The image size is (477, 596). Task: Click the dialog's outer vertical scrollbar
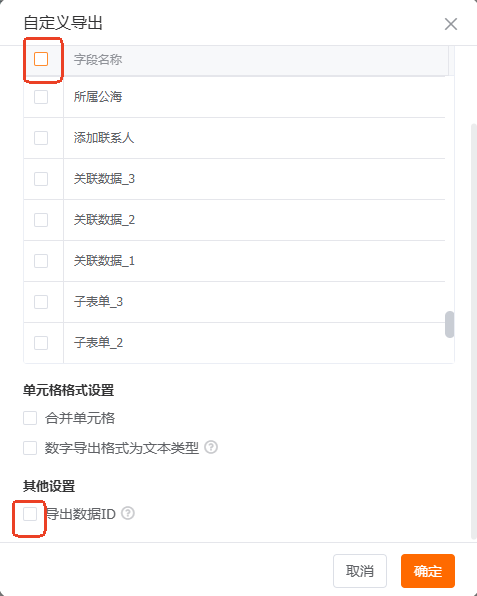pyautogui.click(x=474, y=331)
